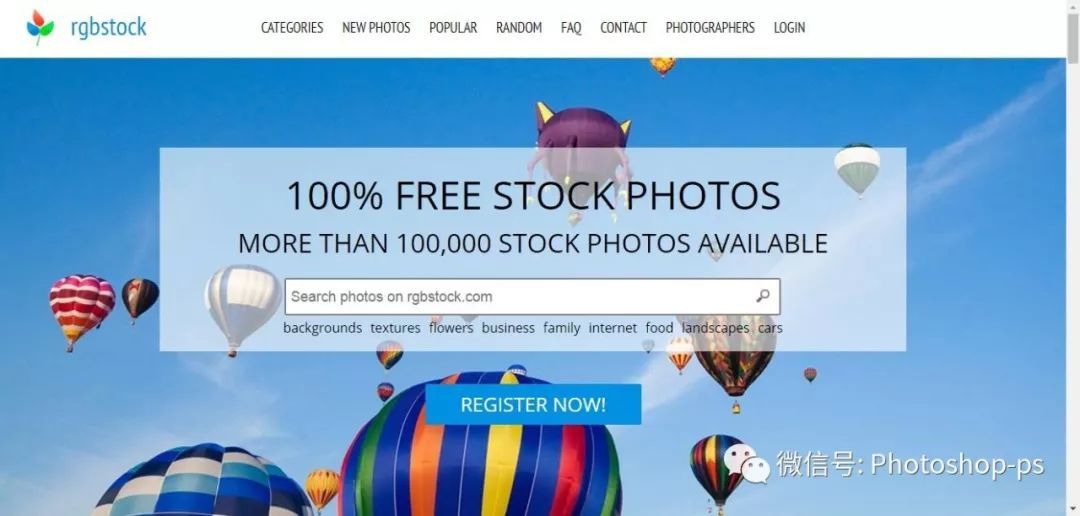1080x516 pixels.
Task: Show a Random photo
Action: [x=519, y=28]
